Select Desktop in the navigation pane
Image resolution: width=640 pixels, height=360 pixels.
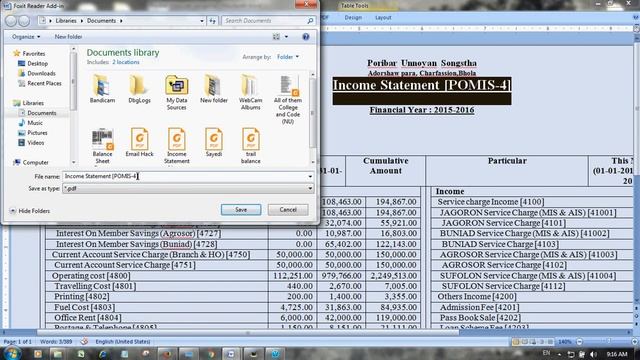pos(33,64)
